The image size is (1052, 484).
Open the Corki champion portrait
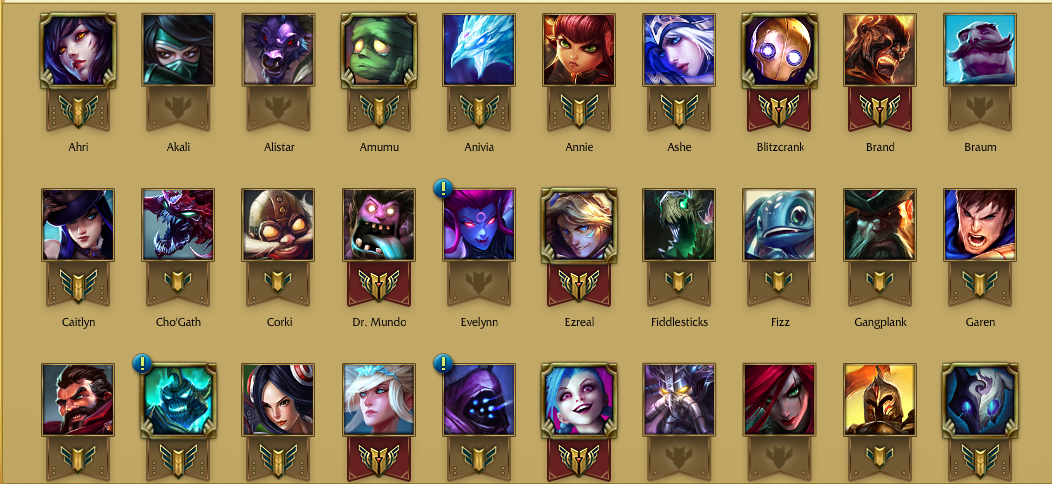278,225
